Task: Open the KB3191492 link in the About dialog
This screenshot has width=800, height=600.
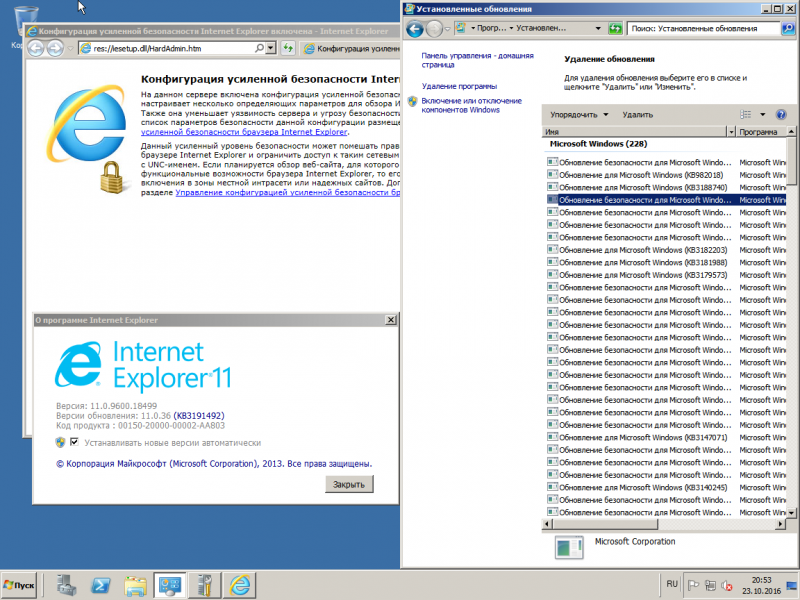Action: click(199, 416)
